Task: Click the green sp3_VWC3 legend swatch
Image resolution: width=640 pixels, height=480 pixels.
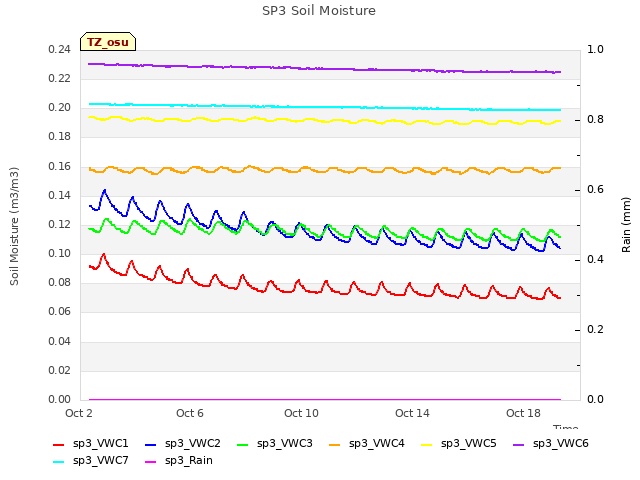Action: (242, 445)
